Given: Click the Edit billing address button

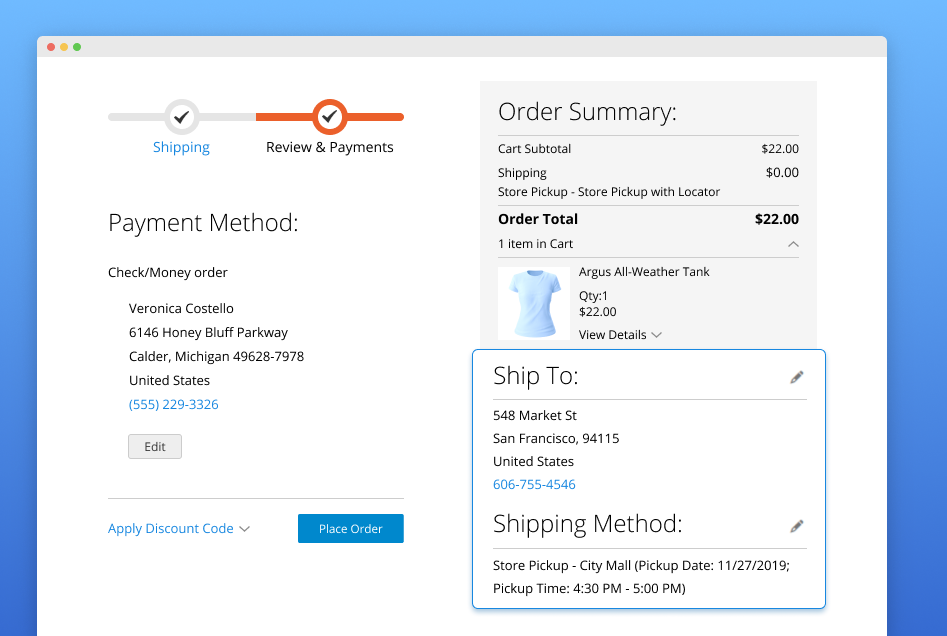Looking at the screenshot, I should 155,447.
